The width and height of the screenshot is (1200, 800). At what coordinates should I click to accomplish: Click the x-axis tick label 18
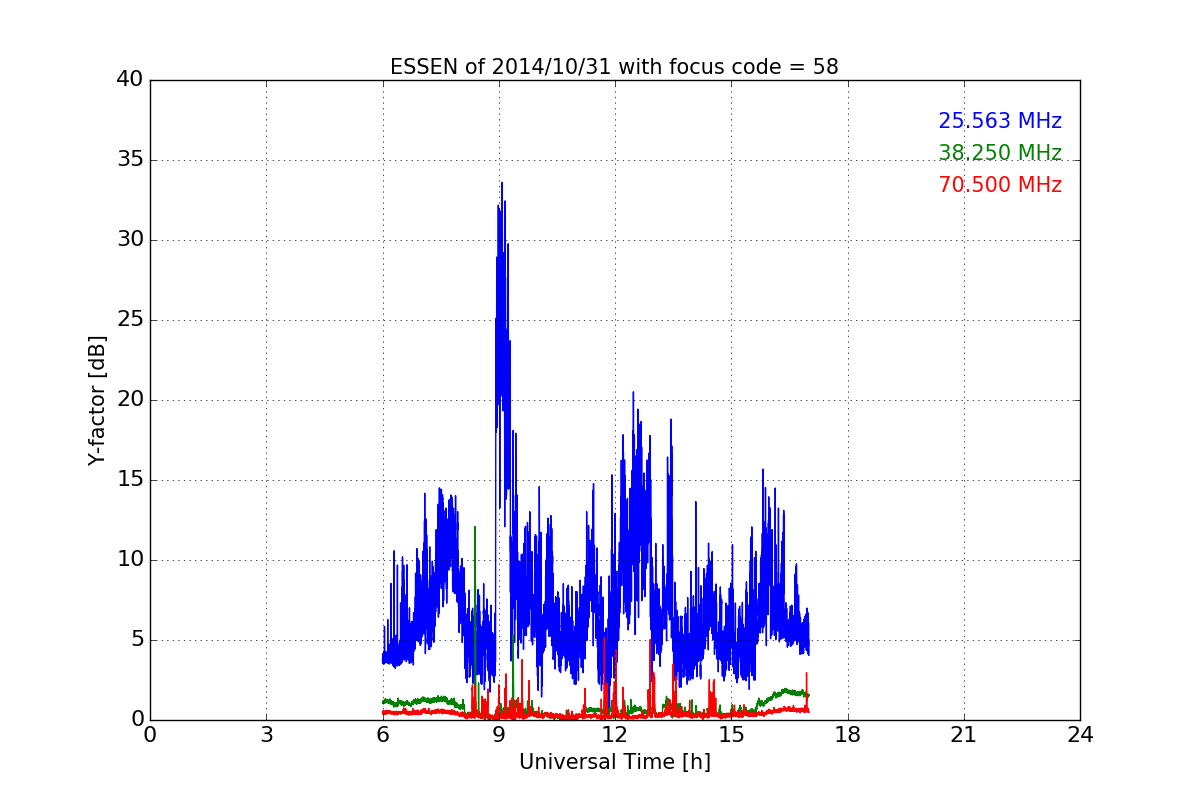coord(848,735)
